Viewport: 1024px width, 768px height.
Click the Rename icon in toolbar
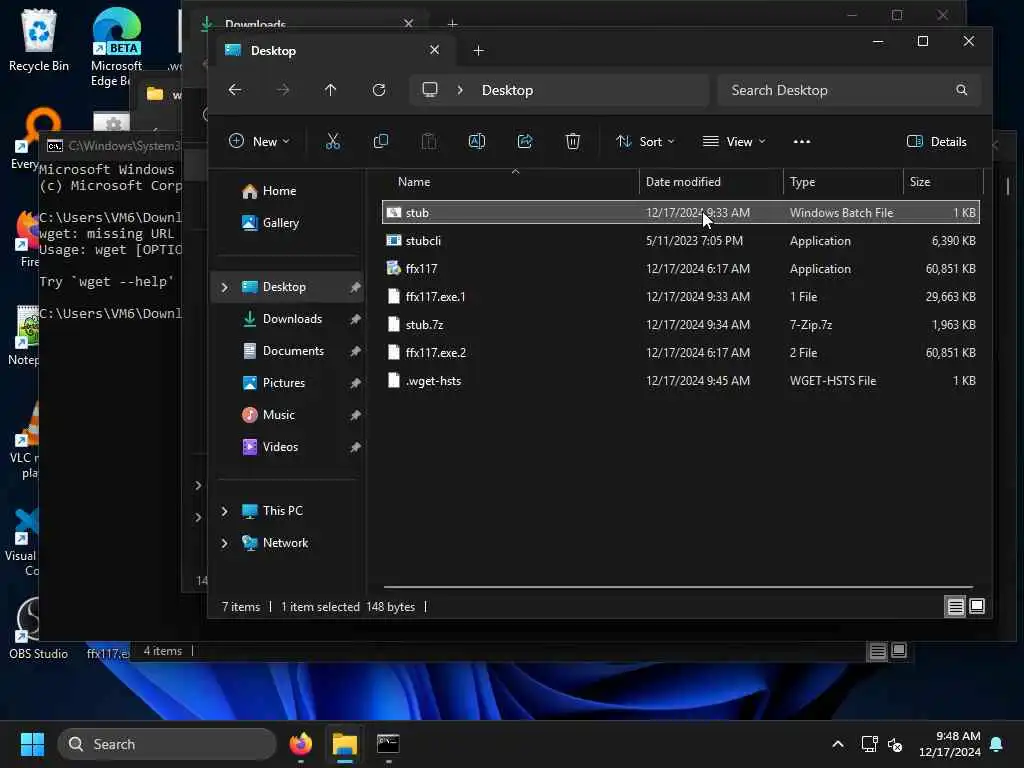pos(477,142)
